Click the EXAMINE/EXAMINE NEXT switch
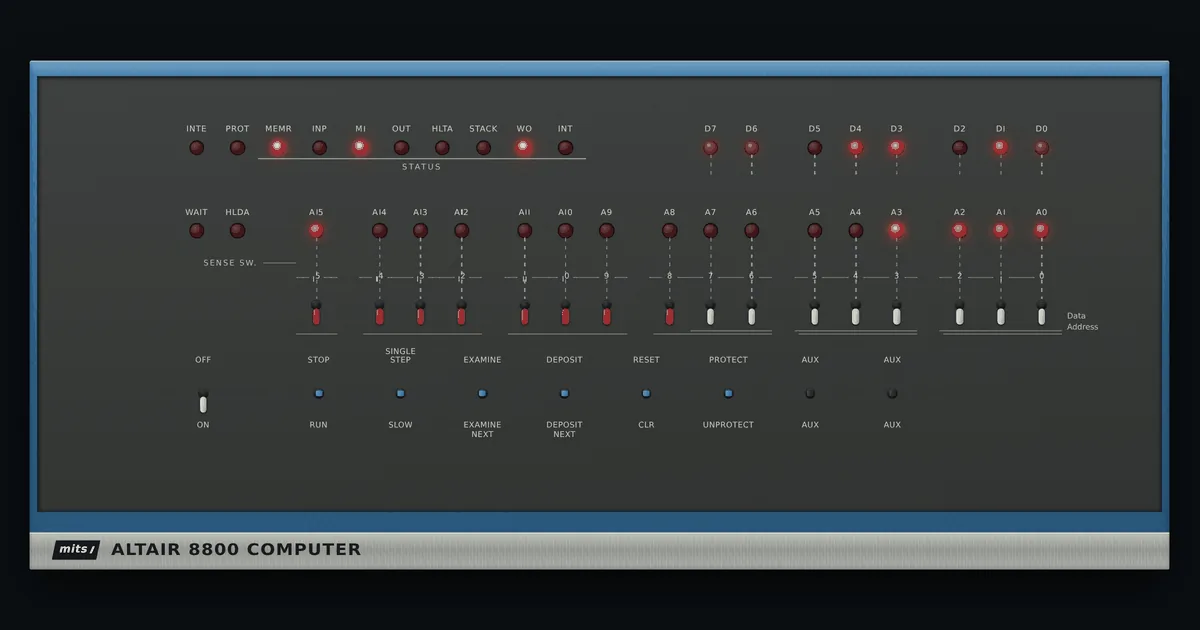The height and width of the screenshot is (630, 1200). point(482,393)
